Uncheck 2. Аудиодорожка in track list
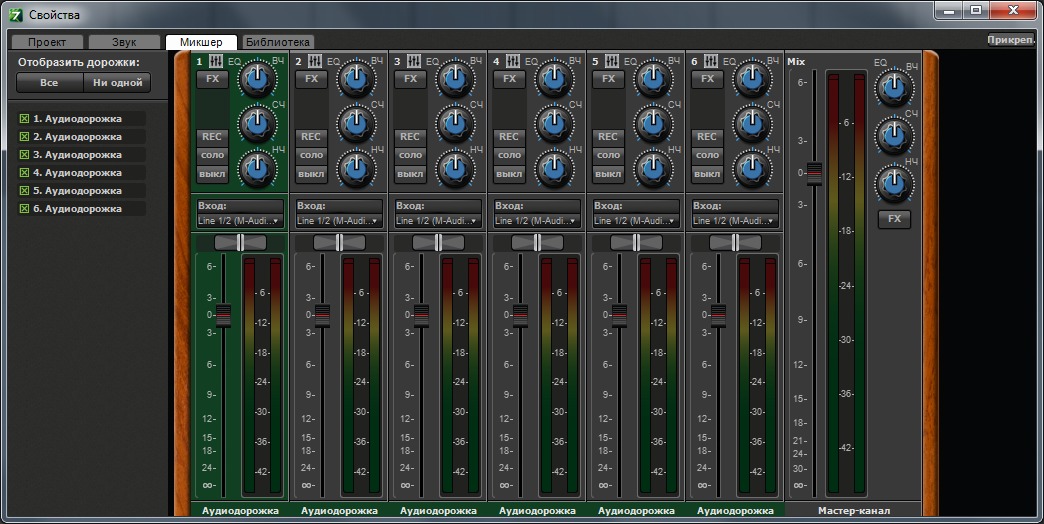The image size is (1044, 524). coord(25,136)
